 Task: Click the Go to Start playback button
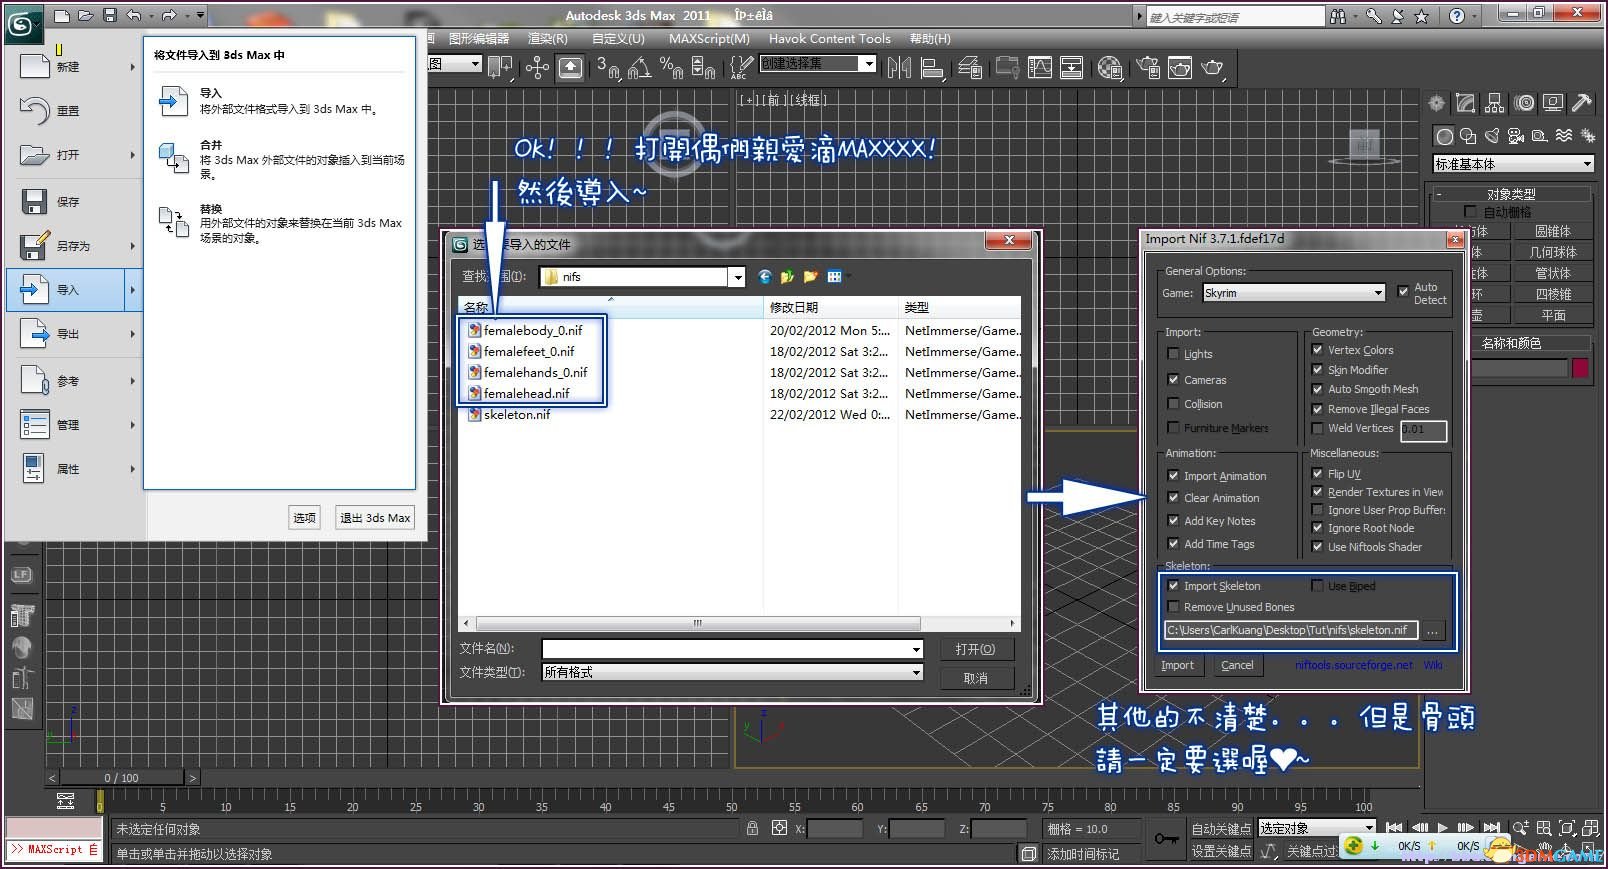(1394, 827)
